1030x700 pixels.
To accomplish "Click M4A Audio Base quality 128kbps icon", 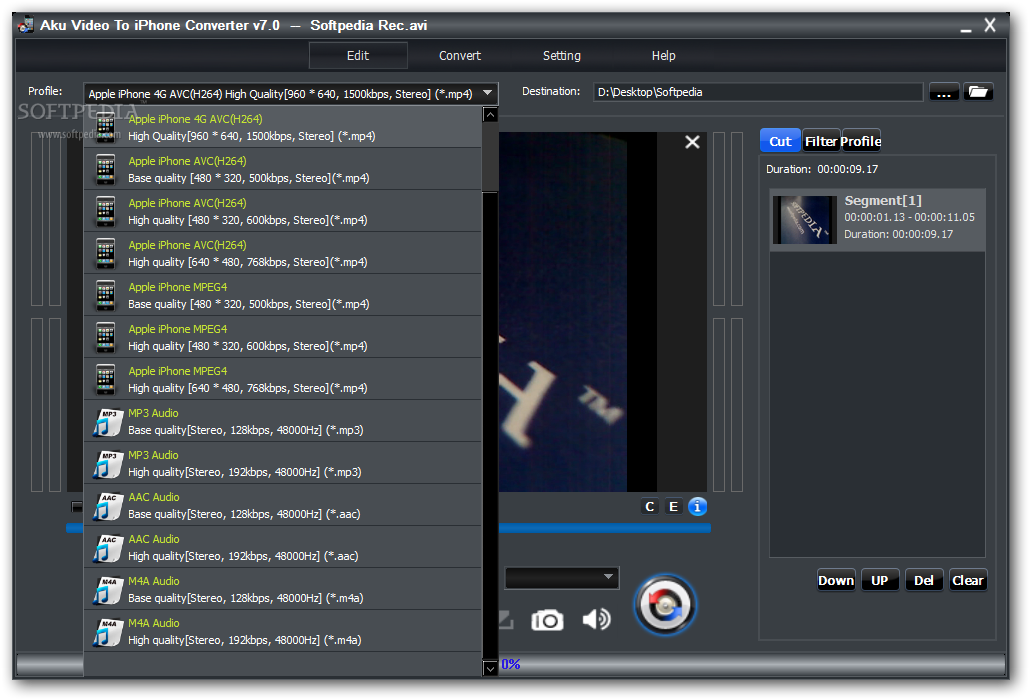I will (108, 590).
